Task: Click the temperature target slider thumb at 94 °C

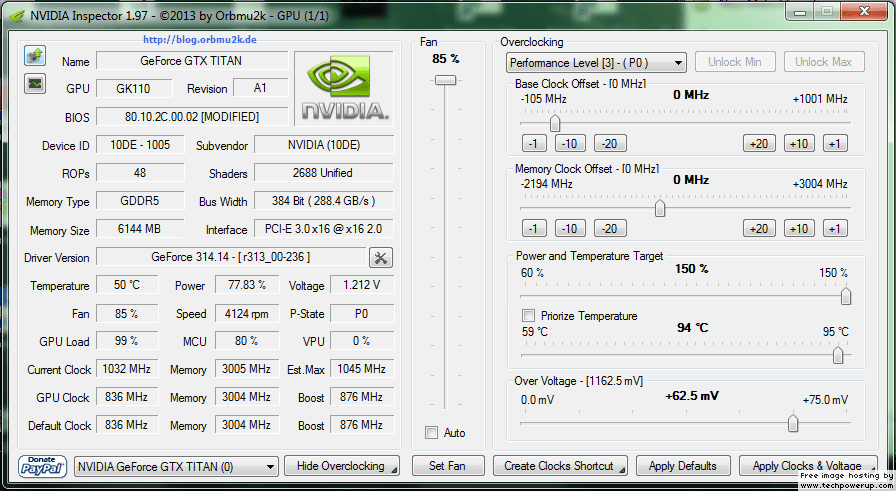Action: [838, 355]
